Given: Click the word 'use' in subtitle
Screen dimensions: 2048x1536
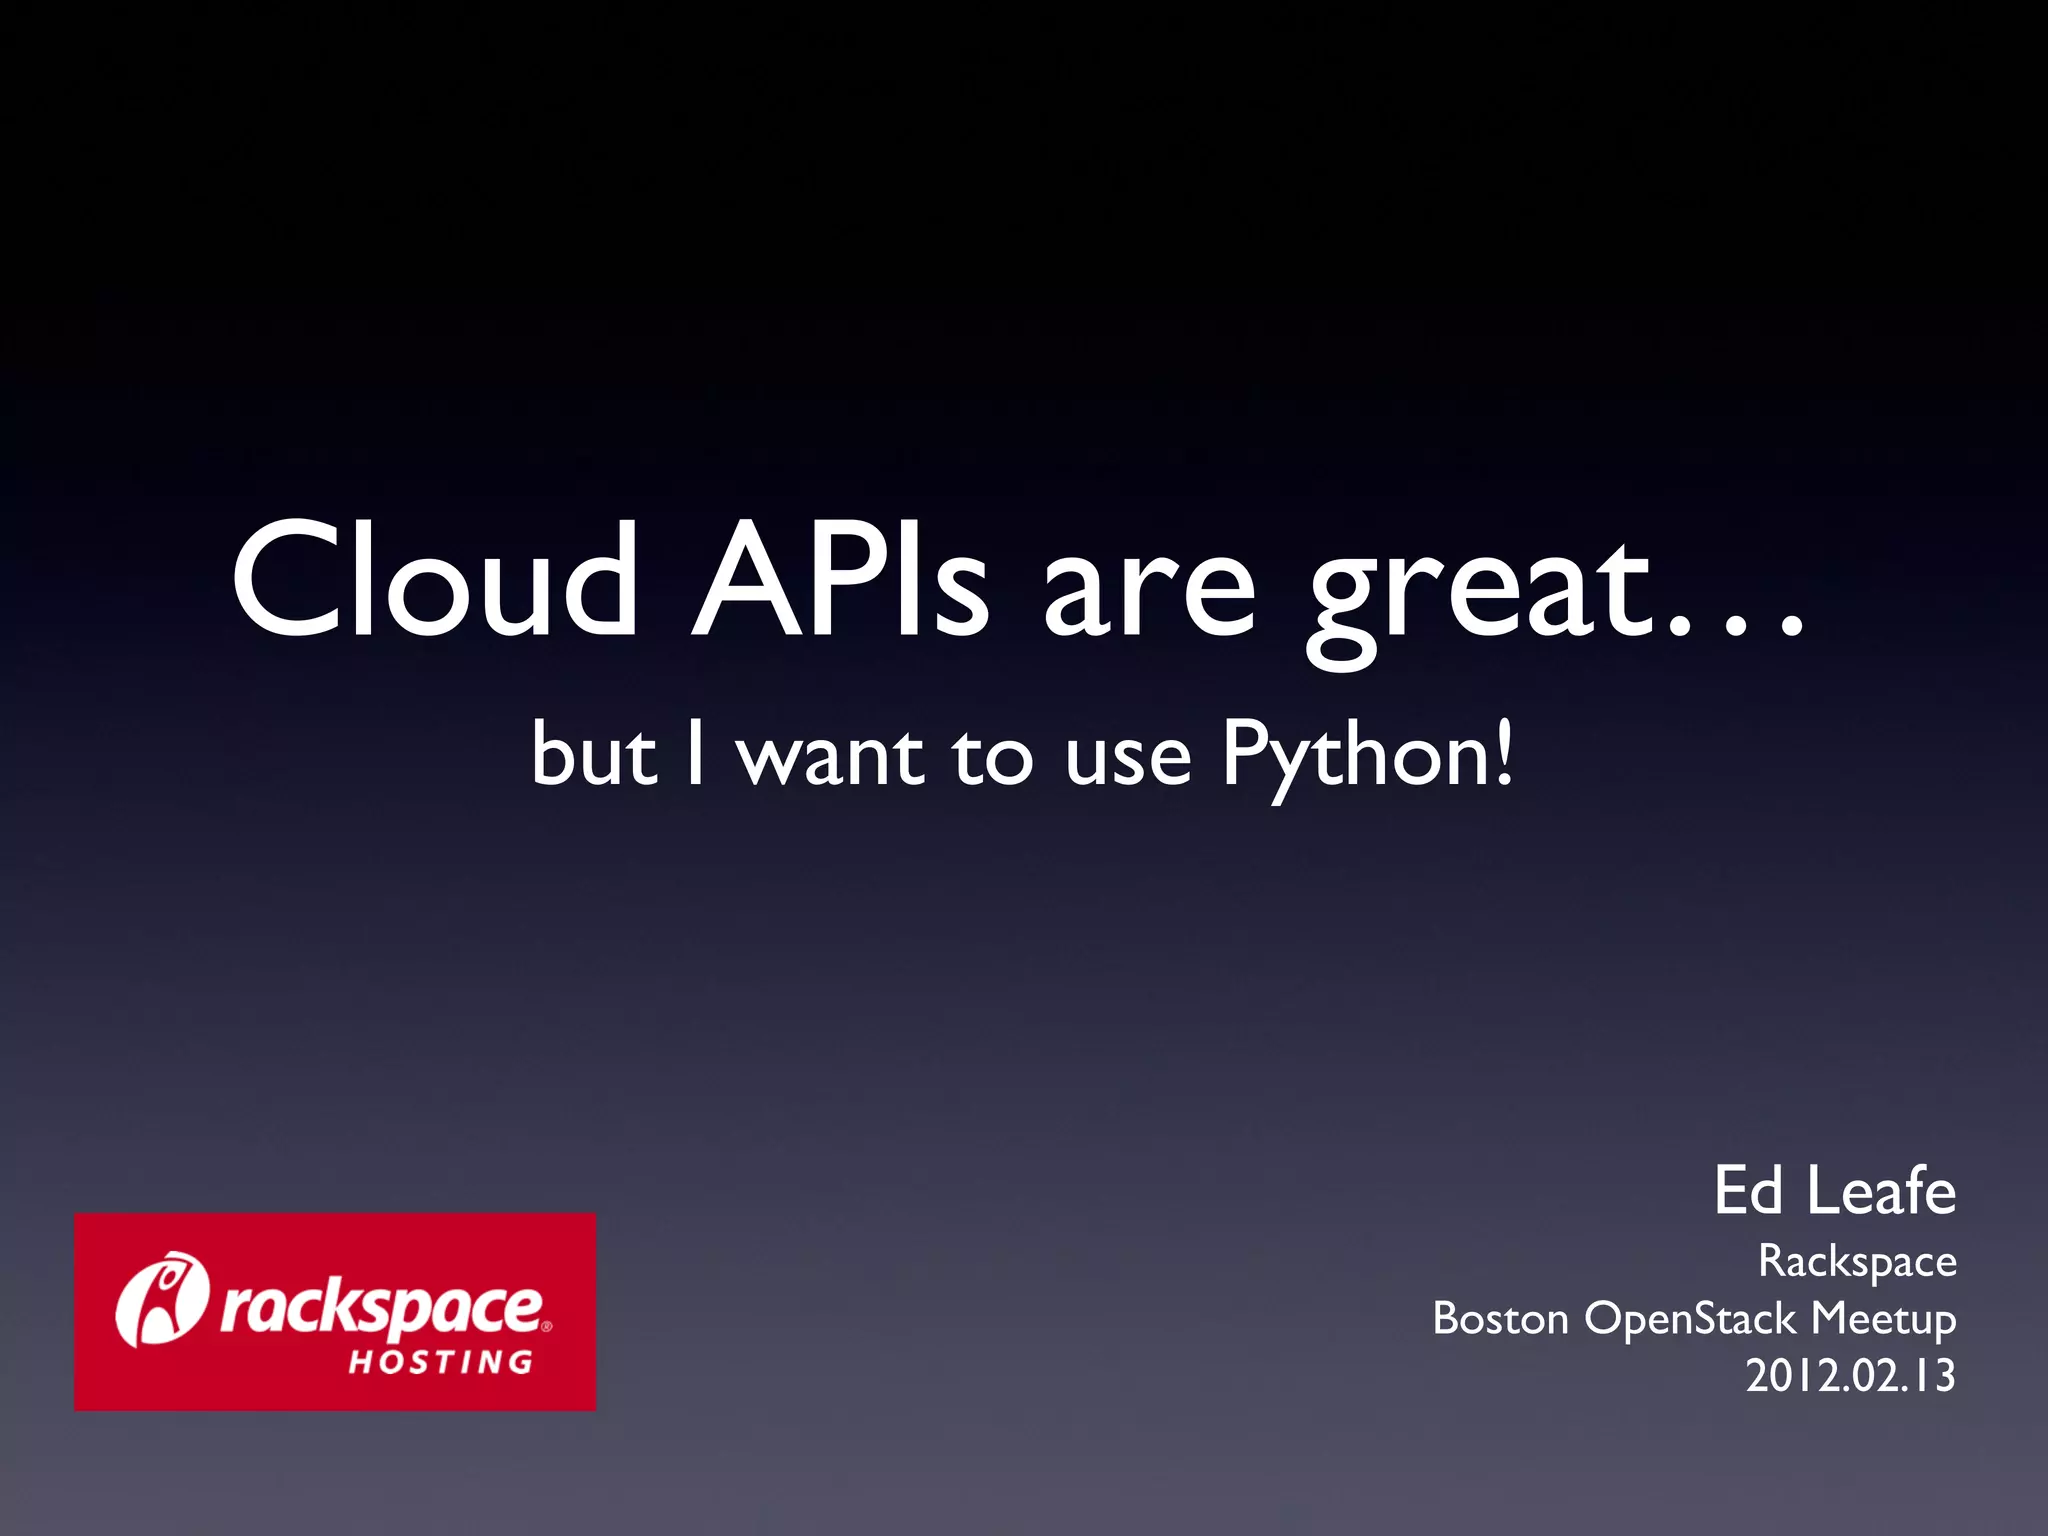Looking at the screenshot, I should (1128, 760).
